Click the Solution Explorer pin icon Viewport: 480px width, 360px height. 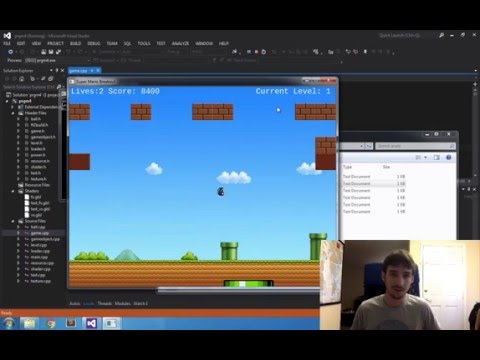point(57,71)
